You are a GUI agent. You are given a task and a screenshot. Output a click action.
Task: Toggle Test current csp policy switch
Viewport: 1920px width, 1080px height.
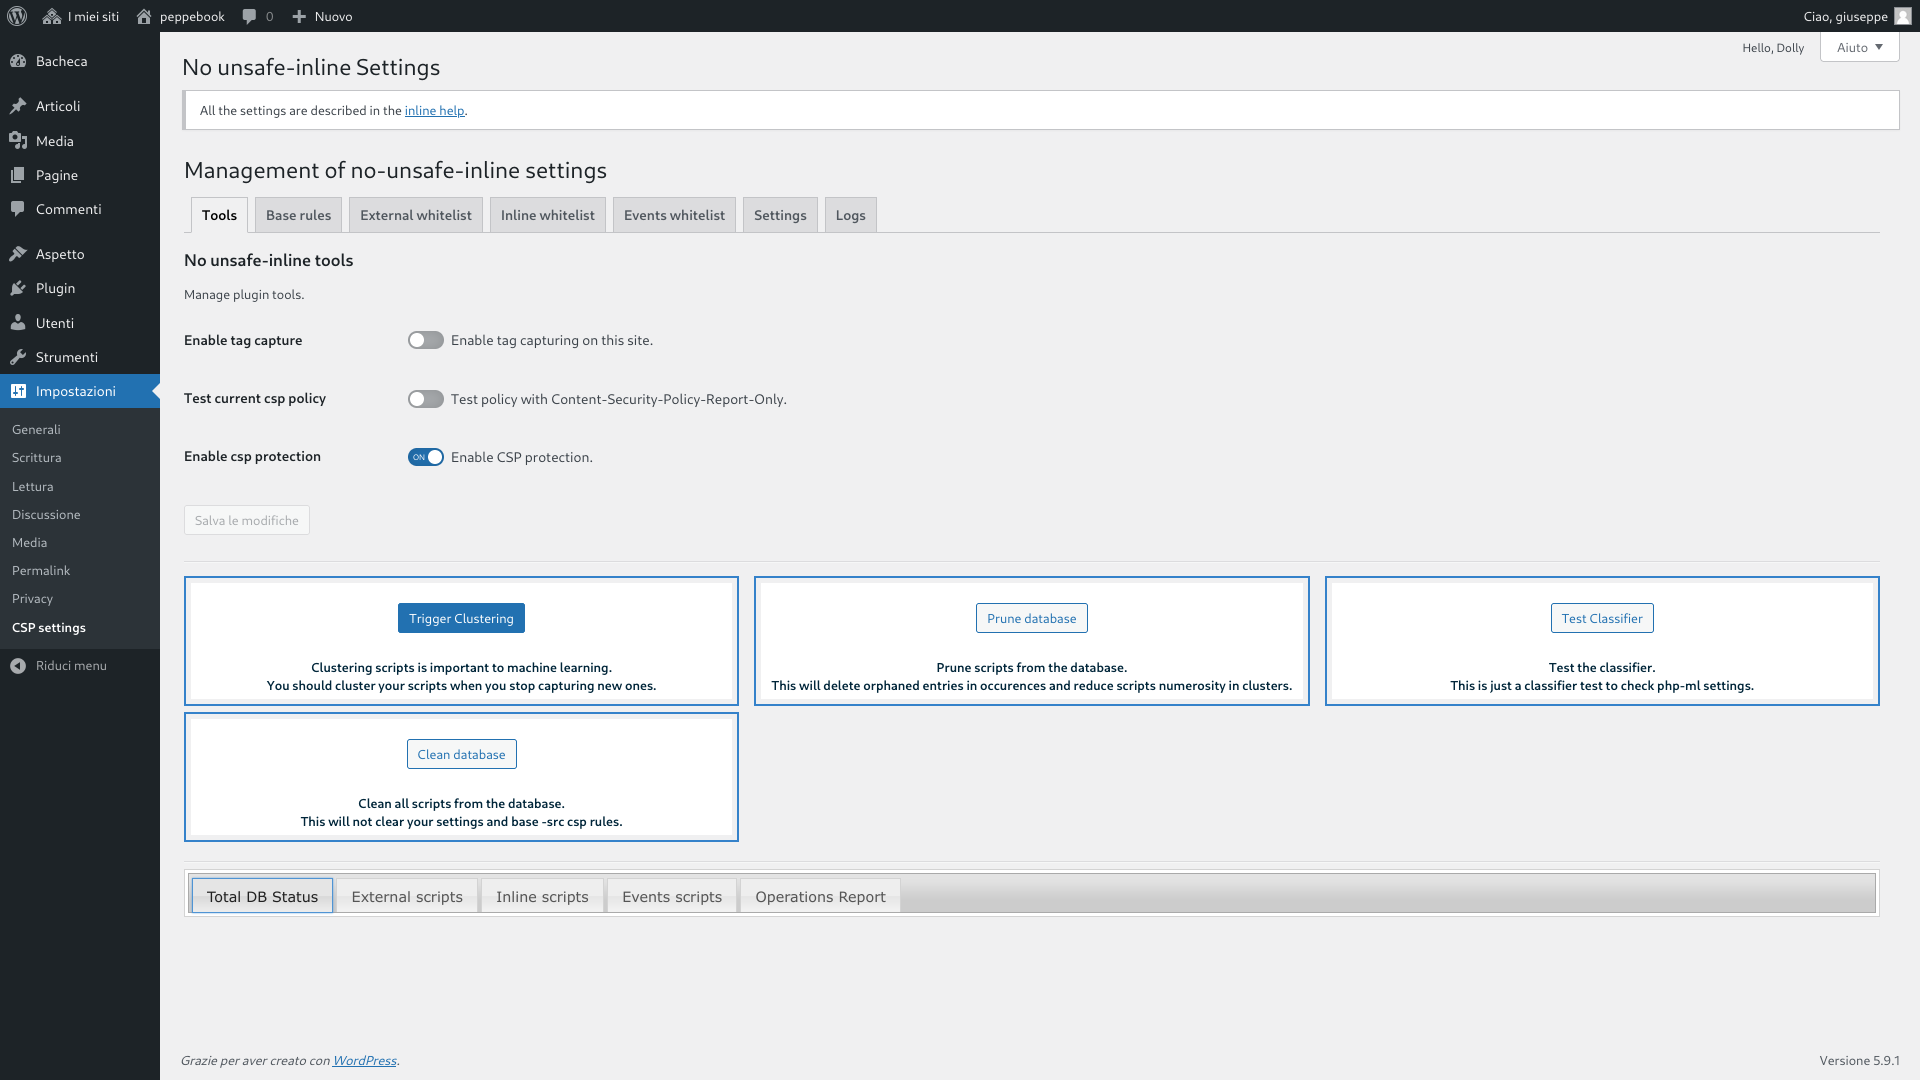[425, 398]
